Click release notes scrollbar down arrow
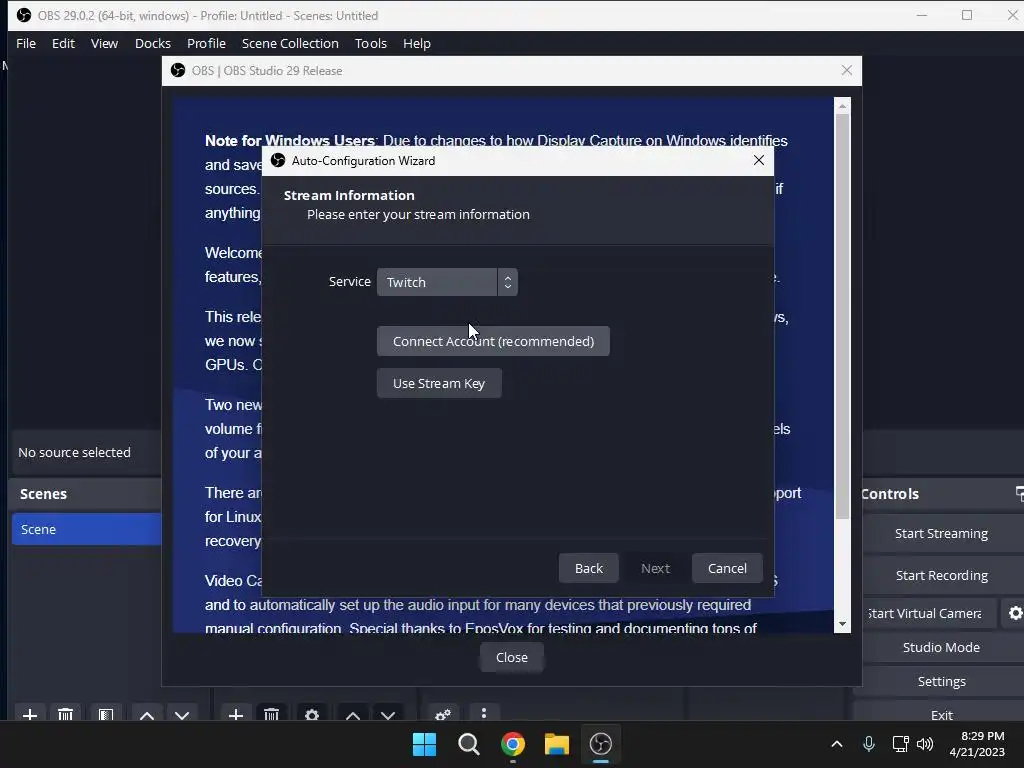The height and width of the screenshot is (768, 1024). [842, 624]
